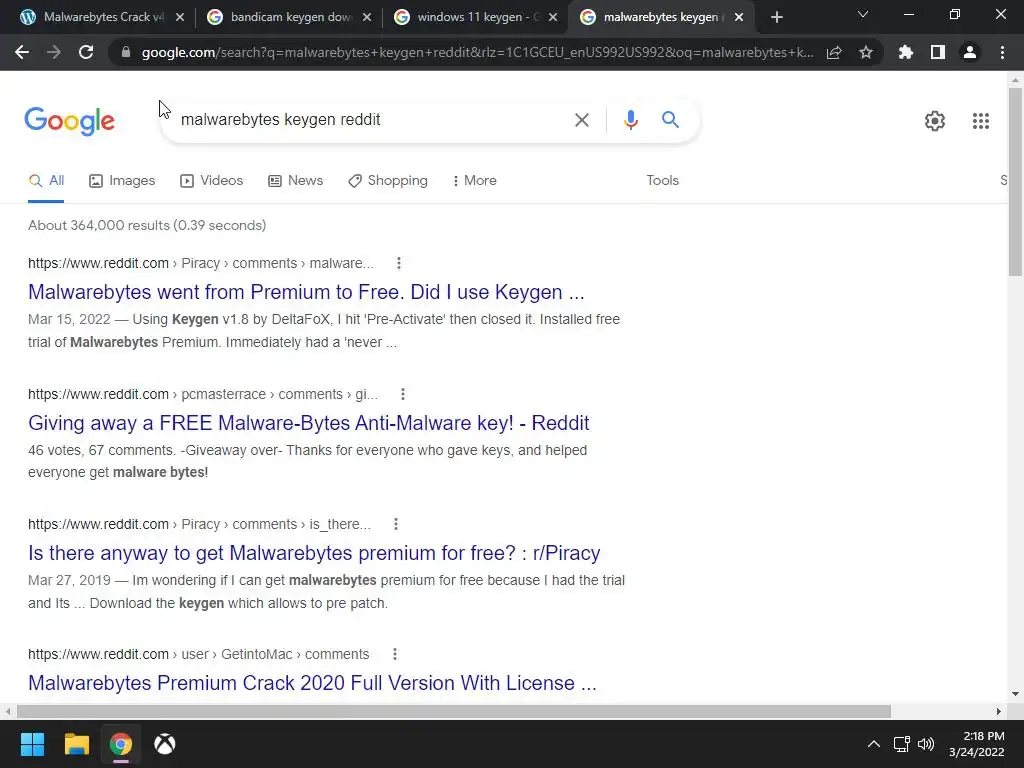Screen dimensions: 1024x768
Task: Select the All results tab
Action: [x=46, y=181]
